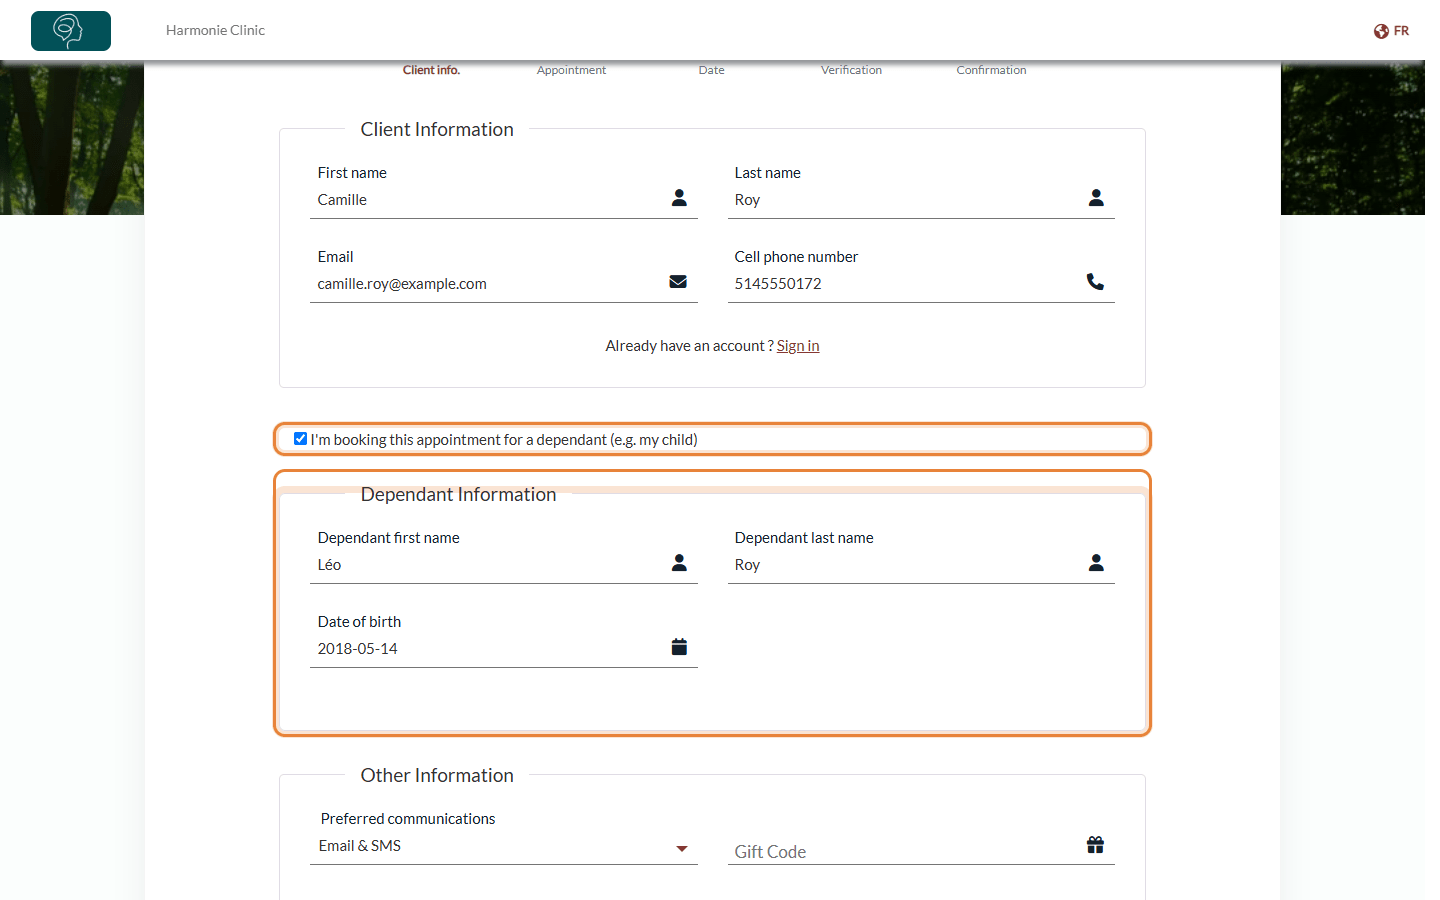Click person icon in Dependant last name field
The image size is (1440, 900).
pyautogui.click(x=1096, y=563)
